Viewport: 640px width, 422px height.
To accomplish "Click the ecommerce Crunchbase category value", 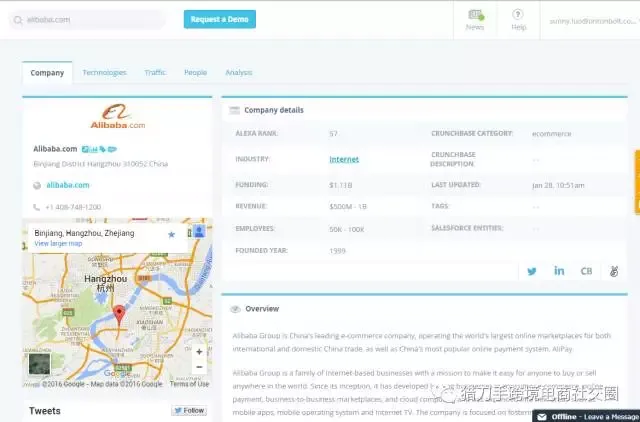I will point(551,134).
